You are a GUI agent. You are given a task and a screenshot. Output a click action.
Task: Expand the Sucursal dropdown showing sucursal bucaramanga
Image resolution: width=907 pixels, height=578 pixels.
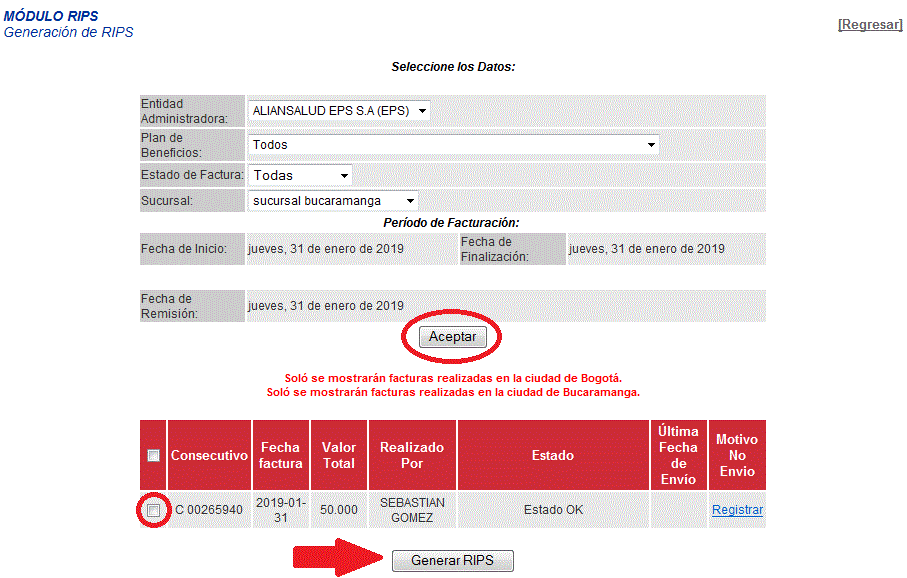pyautogui.click(x=333, y=201)
